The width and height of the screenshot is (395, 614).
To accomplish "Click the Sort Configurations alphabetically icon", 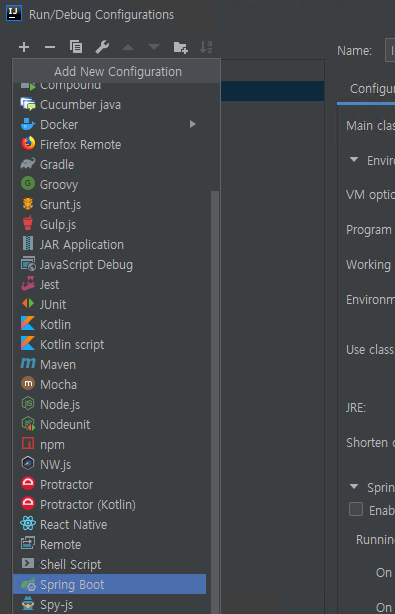I will (x=206, y=47).
